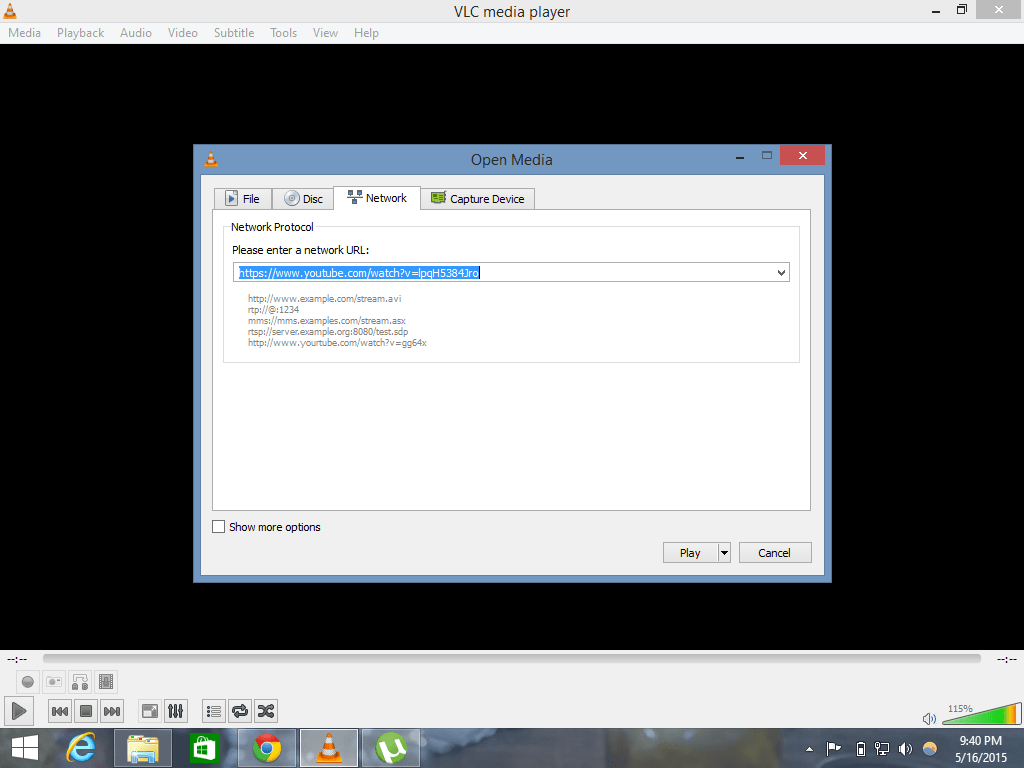Start playback with the main play button
This screenshot has width=1024, height=768.
pos(19,711)
